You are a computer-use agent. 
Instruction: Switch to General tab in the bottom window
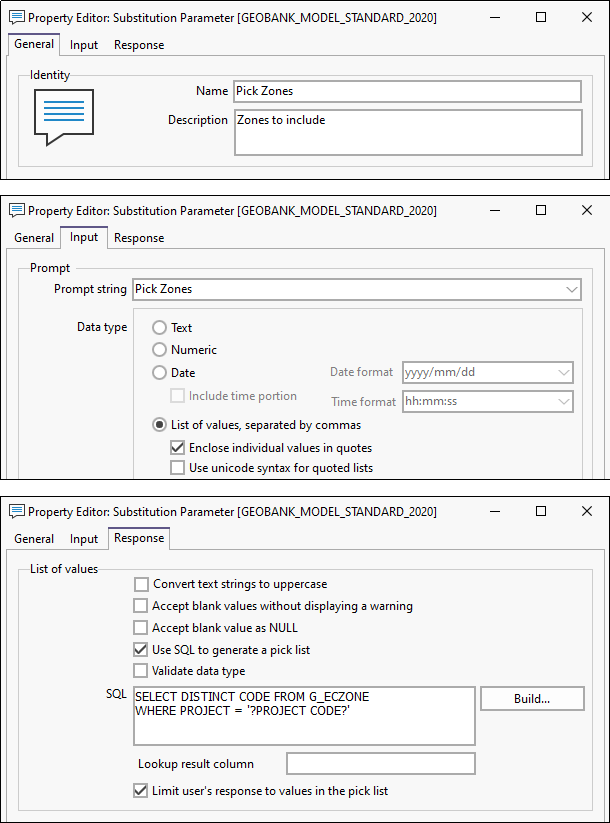click(34, 539)
